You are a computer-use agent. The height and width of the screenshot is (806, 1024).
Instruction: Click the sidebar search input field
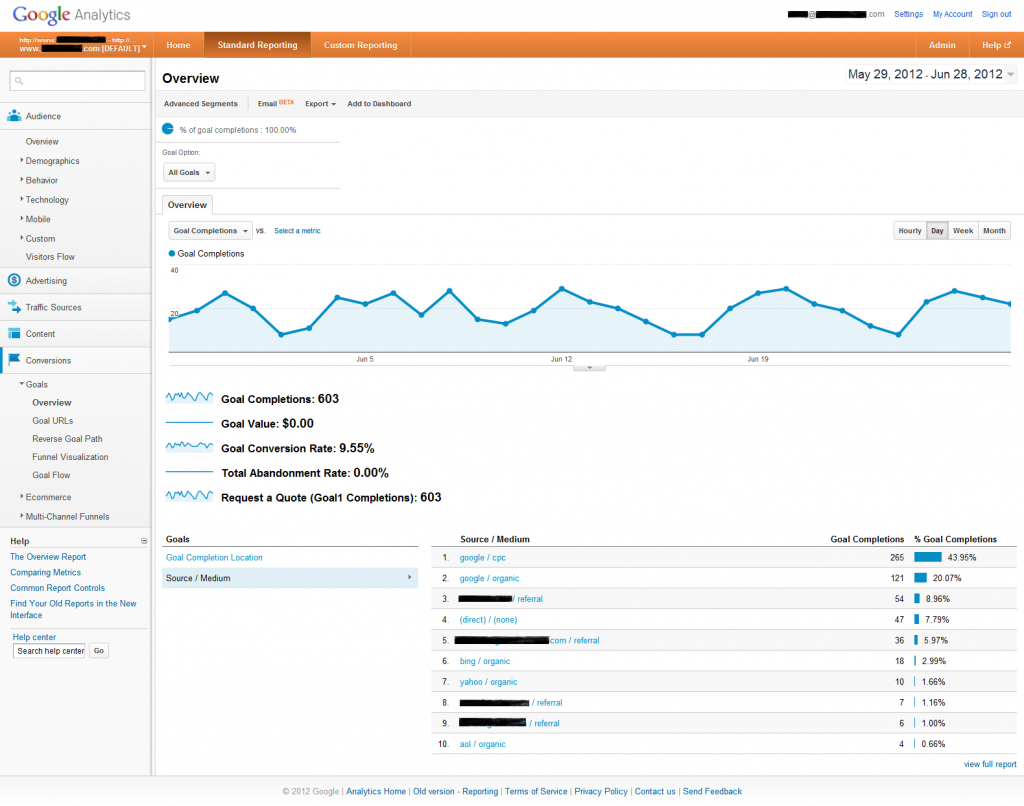77,81
